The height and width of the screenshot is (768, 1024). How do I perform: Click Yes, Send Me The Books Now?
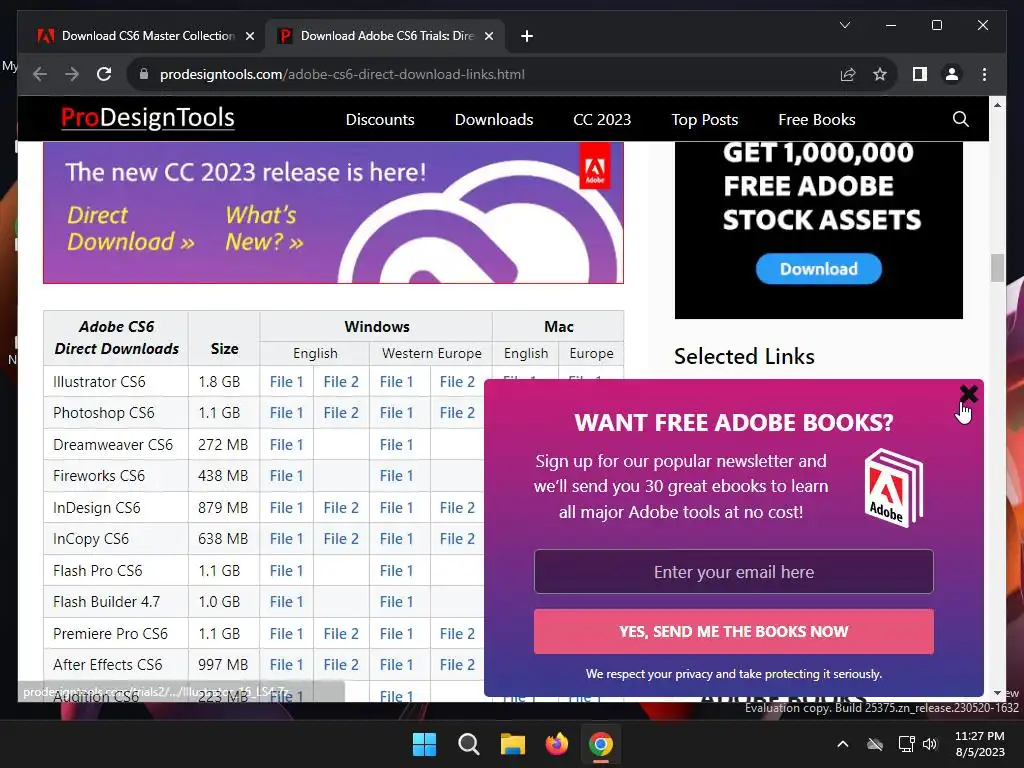(x=733, y=631)
